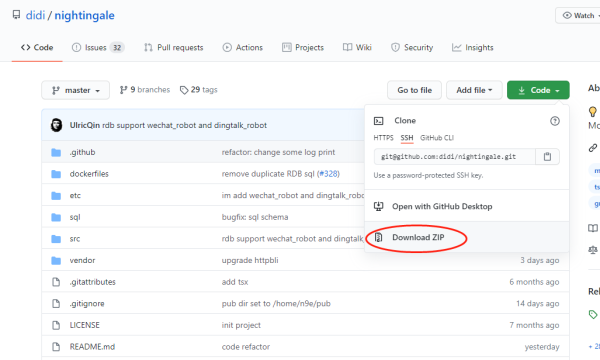Click the LICENSE file icon

click(x=56, y=325)
